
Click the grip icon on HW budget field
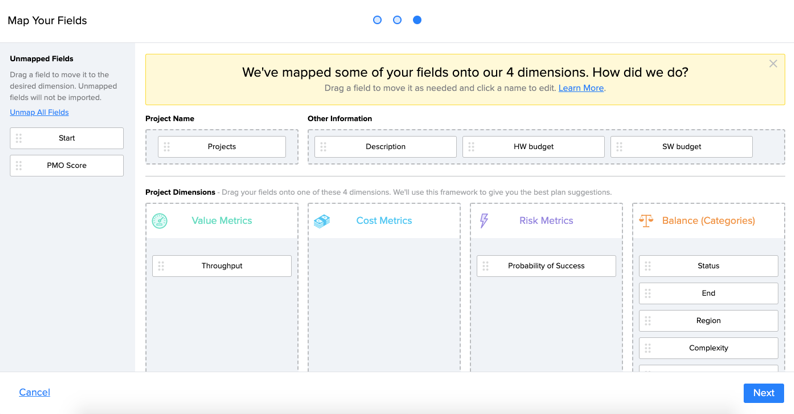tap(471, 147)
